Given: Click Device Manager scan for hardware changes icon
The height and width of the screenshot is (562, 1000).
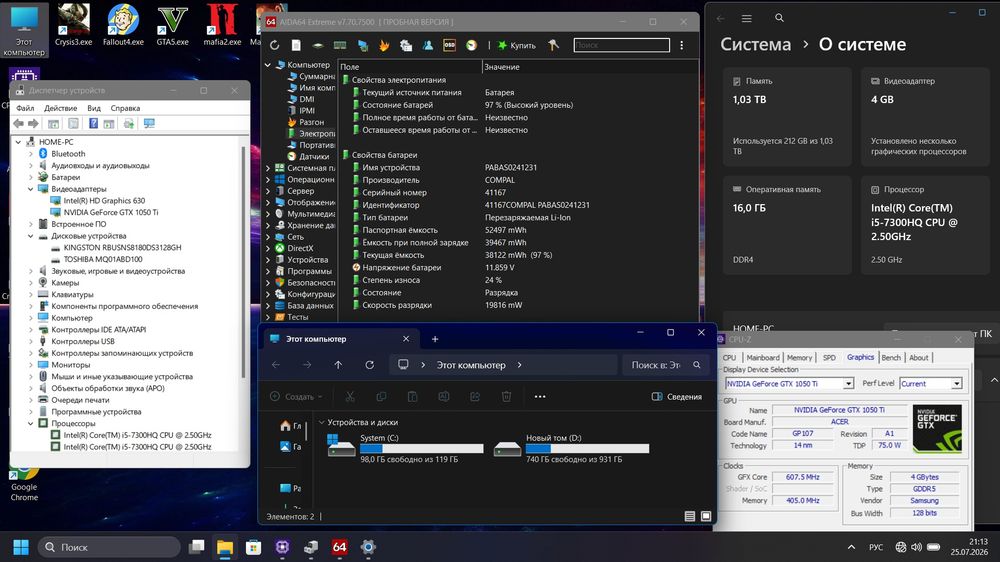Looking at the screenshot, I should click(129, 123).
